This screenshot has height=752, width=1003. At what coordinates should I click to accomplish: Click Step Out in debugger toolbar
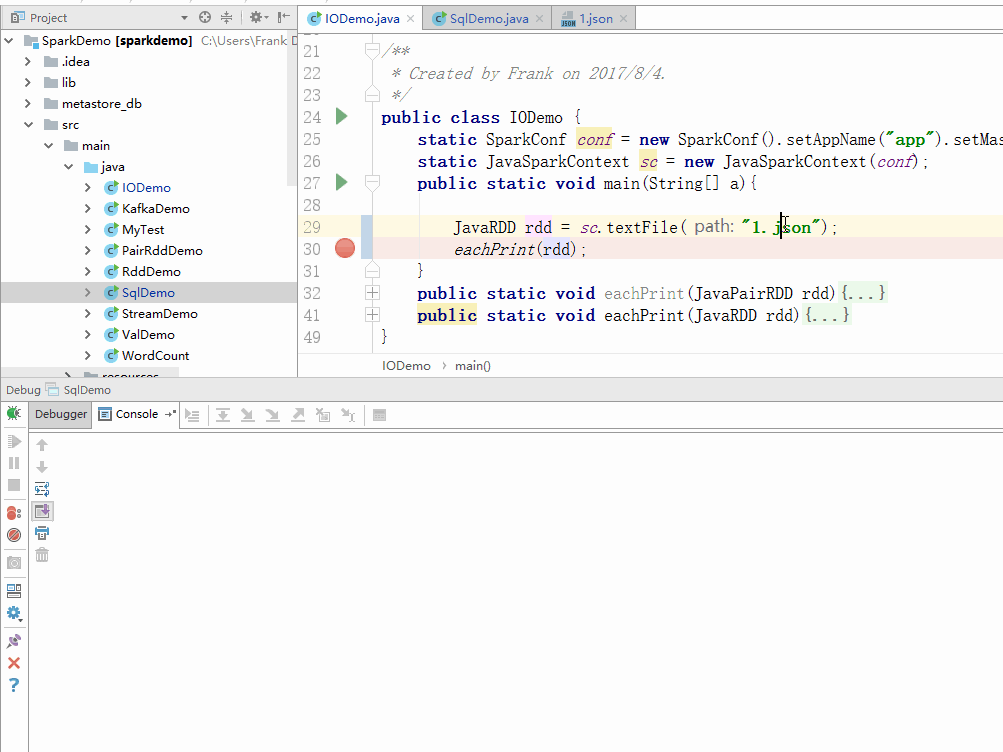pyautogui.click(x=298, y=416)
